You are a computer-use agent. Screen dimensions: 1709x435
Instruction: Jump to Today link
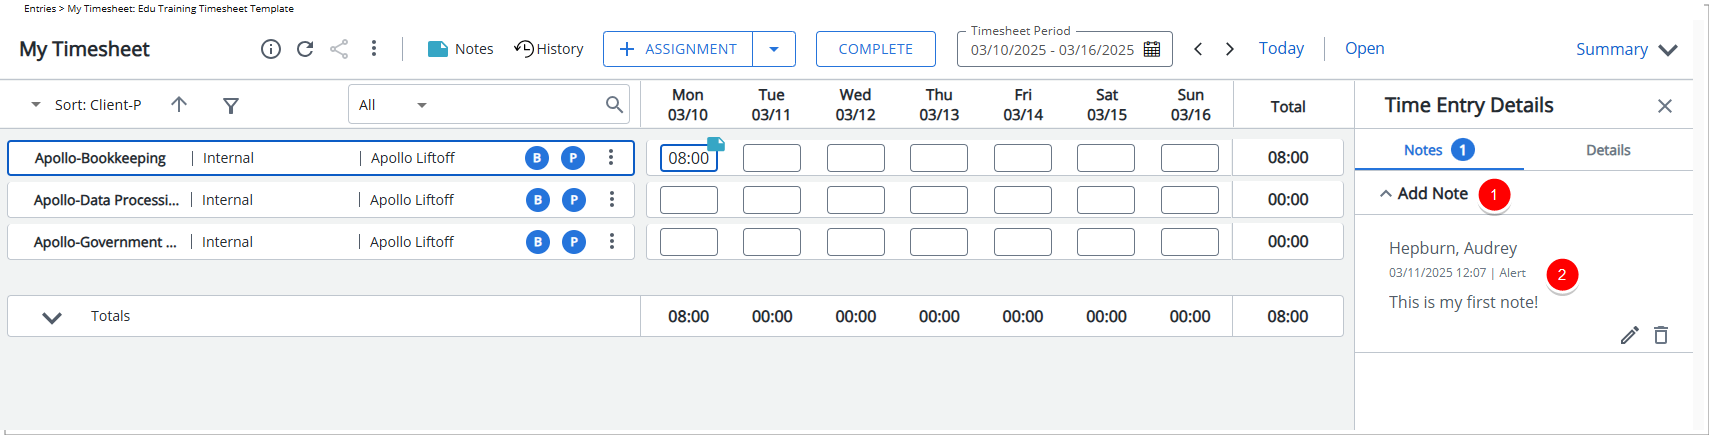(x=1281, y=48)
